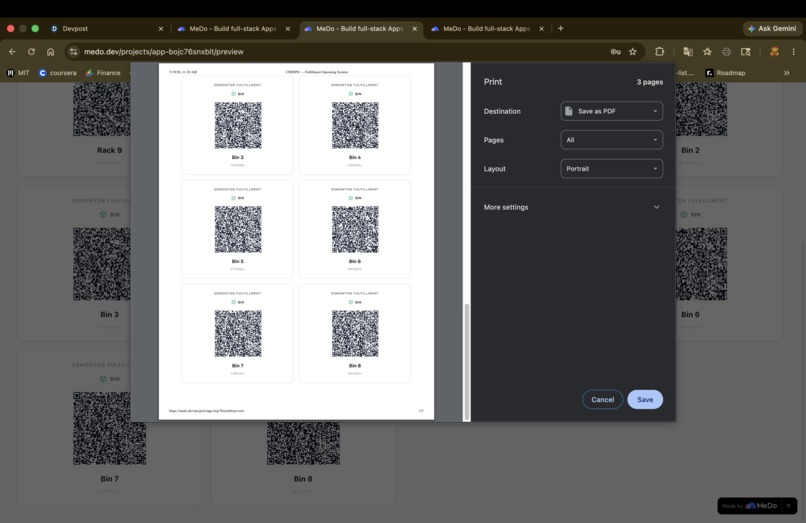Click the Rack 9 label on background page

pyautogui.click(x=109, y=150)
